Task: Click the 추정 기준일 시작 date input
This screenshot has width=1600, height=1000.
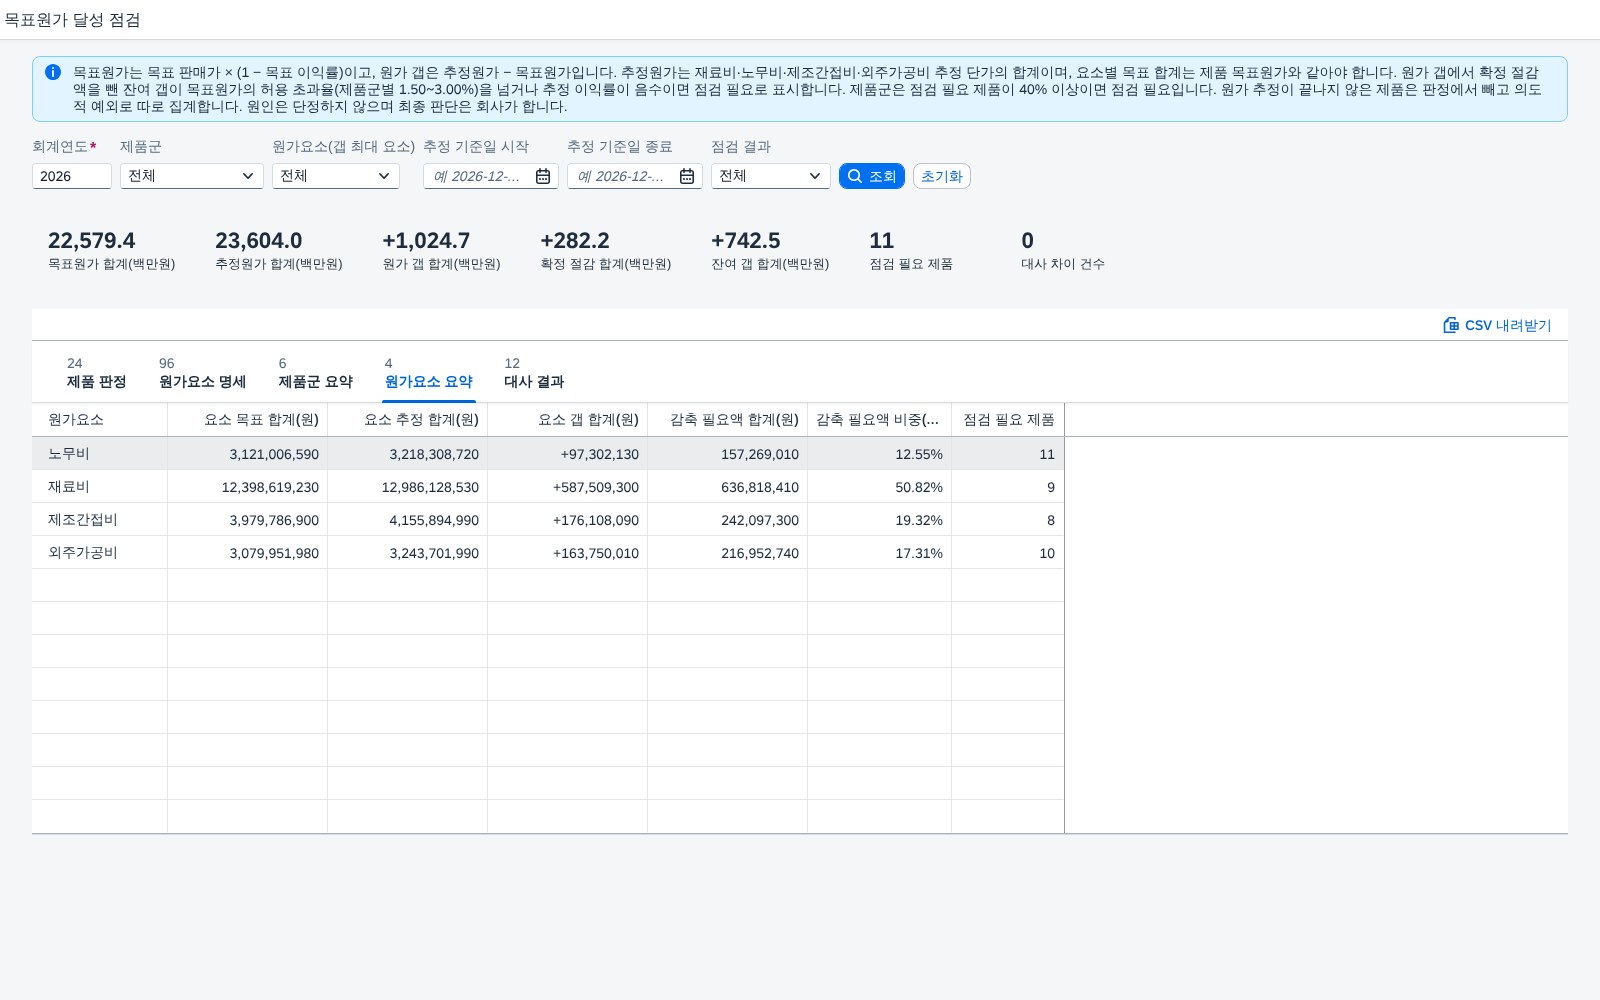Action: click(478, 176)
